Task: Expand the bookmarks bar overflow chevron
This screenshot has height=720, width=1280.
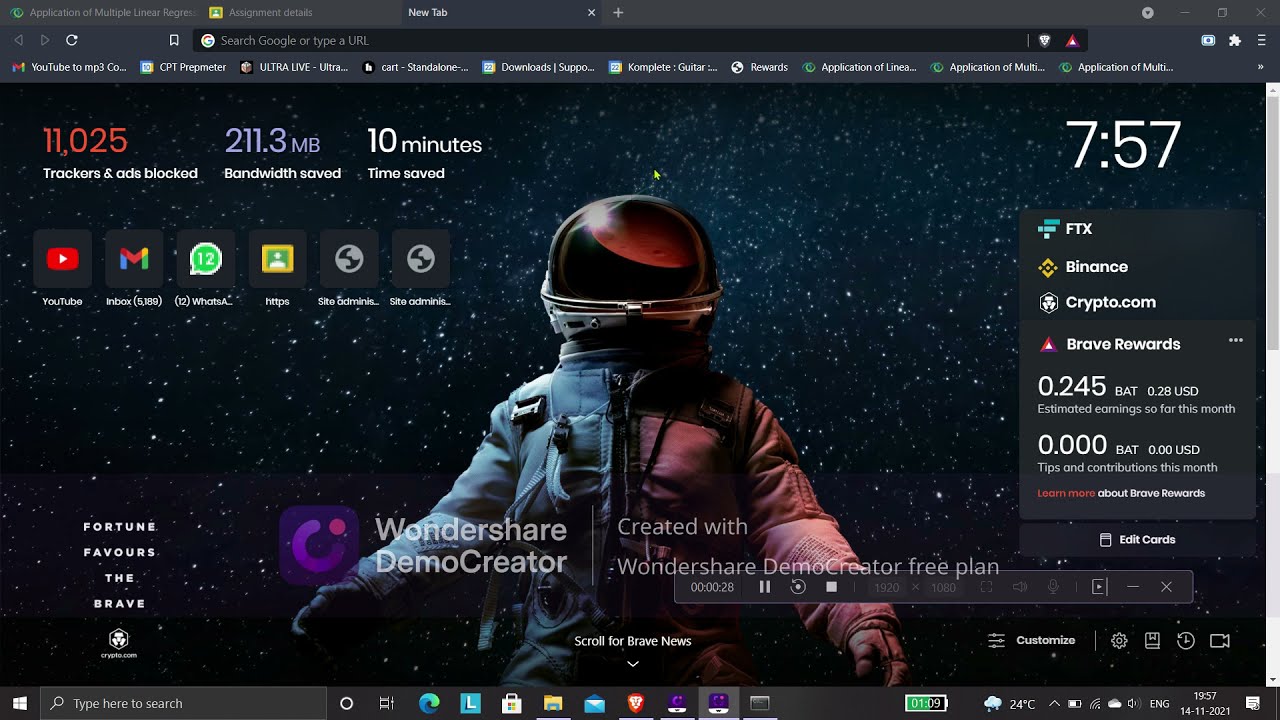Action: point(1260,67)
